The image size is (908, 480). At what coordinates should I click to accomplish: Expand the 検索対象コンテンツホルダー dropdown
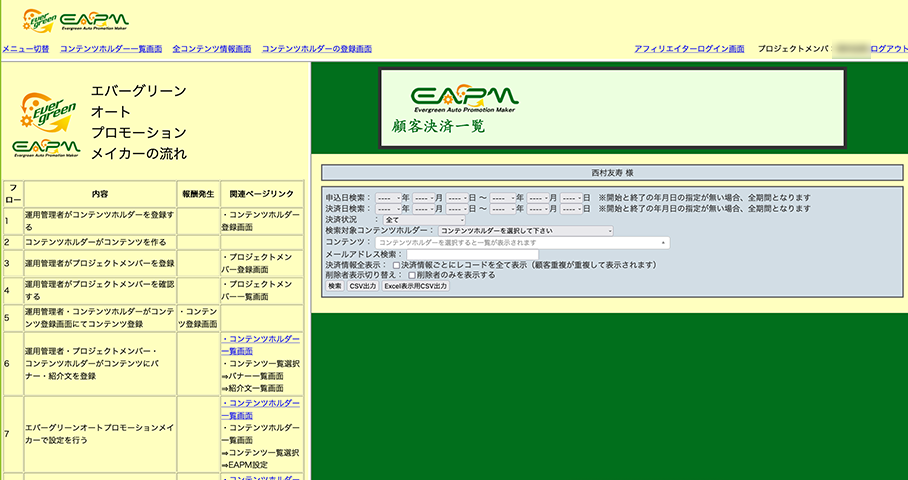[x=526, y=231]
